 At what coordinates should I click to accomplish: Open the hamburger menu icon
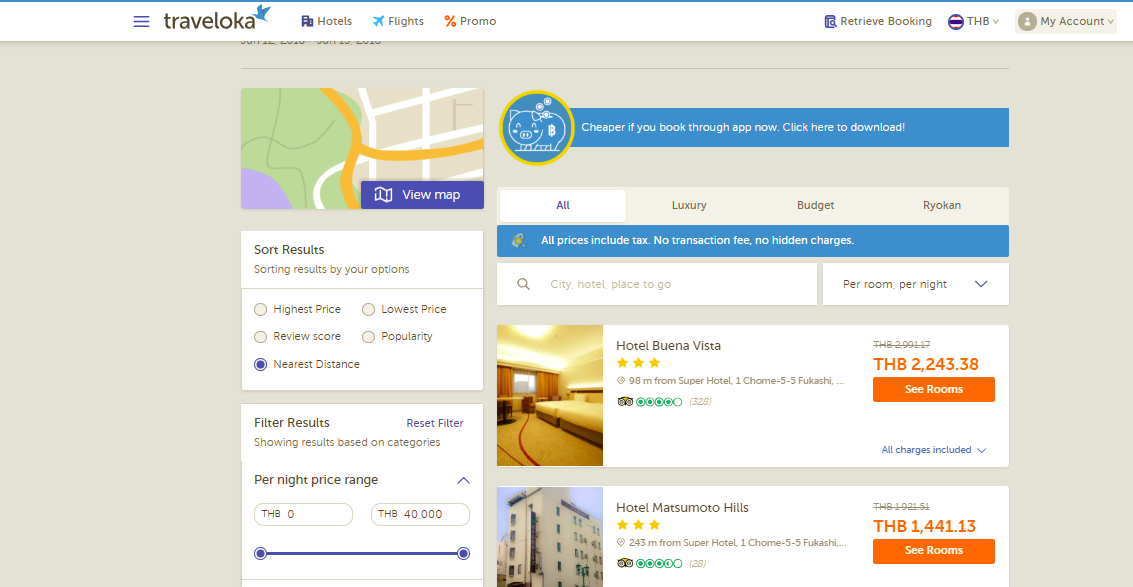(x=142, y=22)
